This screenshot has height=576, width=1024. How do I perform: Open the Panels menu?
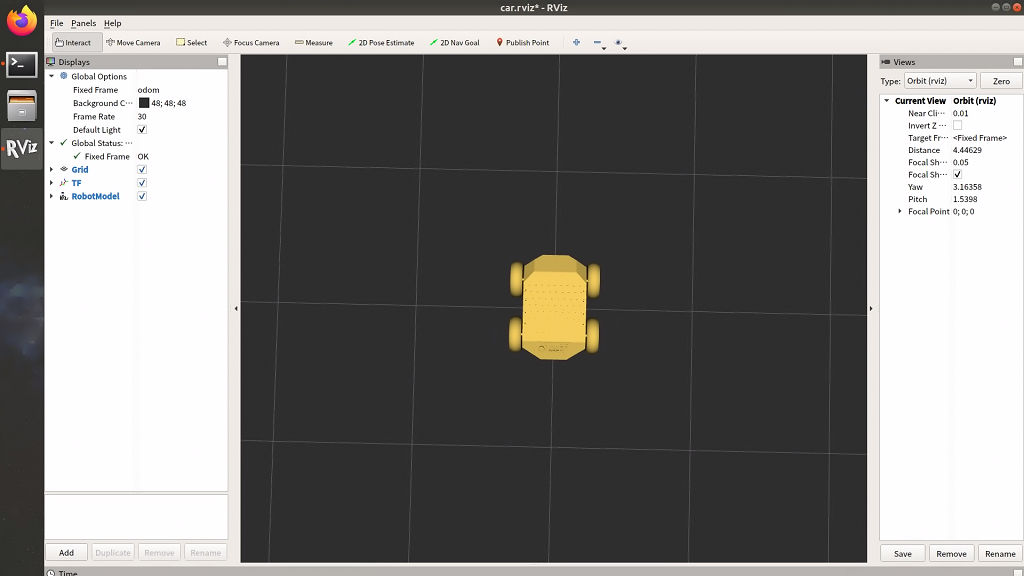coord(83,23)
